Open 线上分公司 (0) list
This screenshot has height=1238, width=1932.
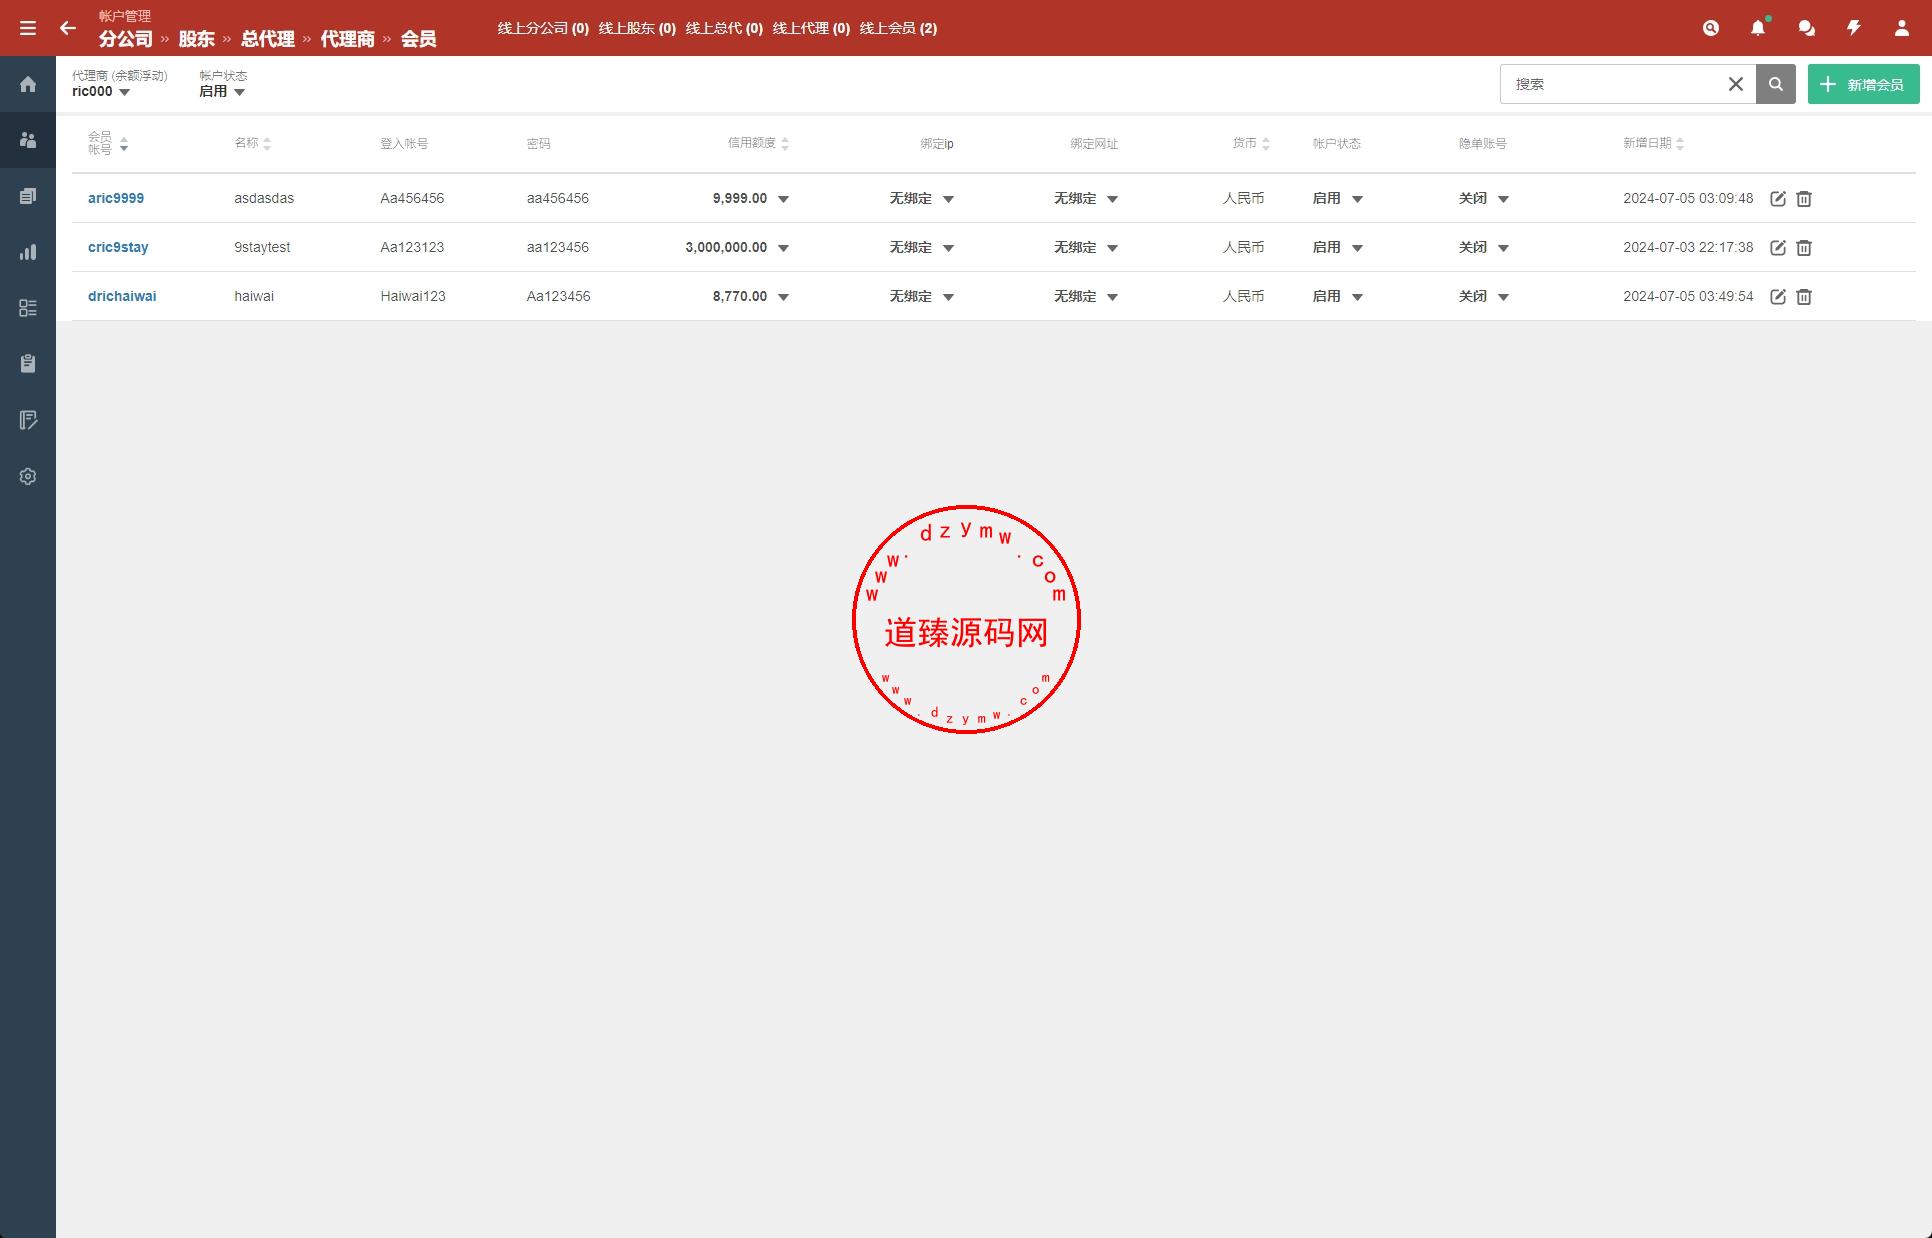pyautogui.click(x=543, y=28)
